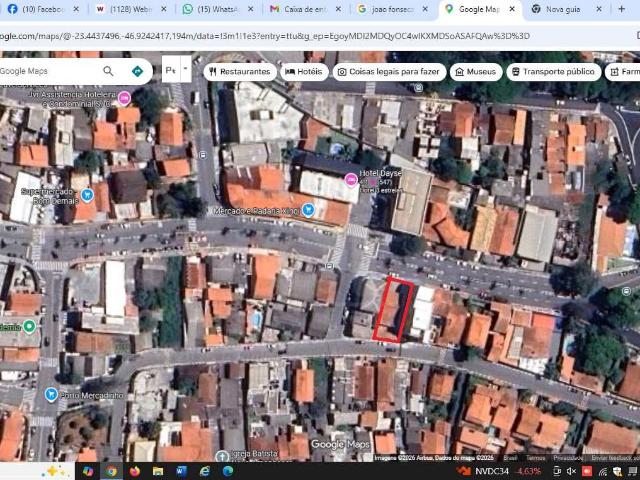This screenshot has height=480, width=640.
Task: Open the Privacidade link in map footer
Action: (x=568, y=458)
